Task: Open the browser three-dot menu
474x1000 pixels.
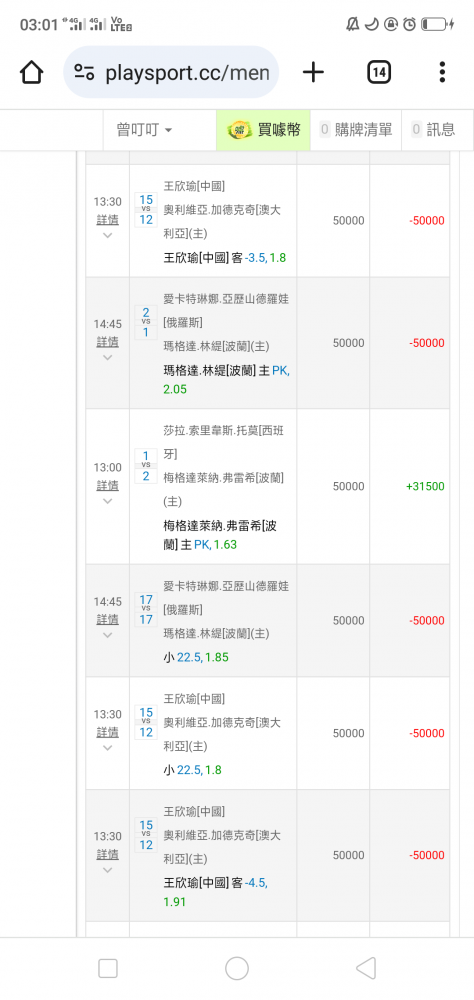Action: [442, 72]
